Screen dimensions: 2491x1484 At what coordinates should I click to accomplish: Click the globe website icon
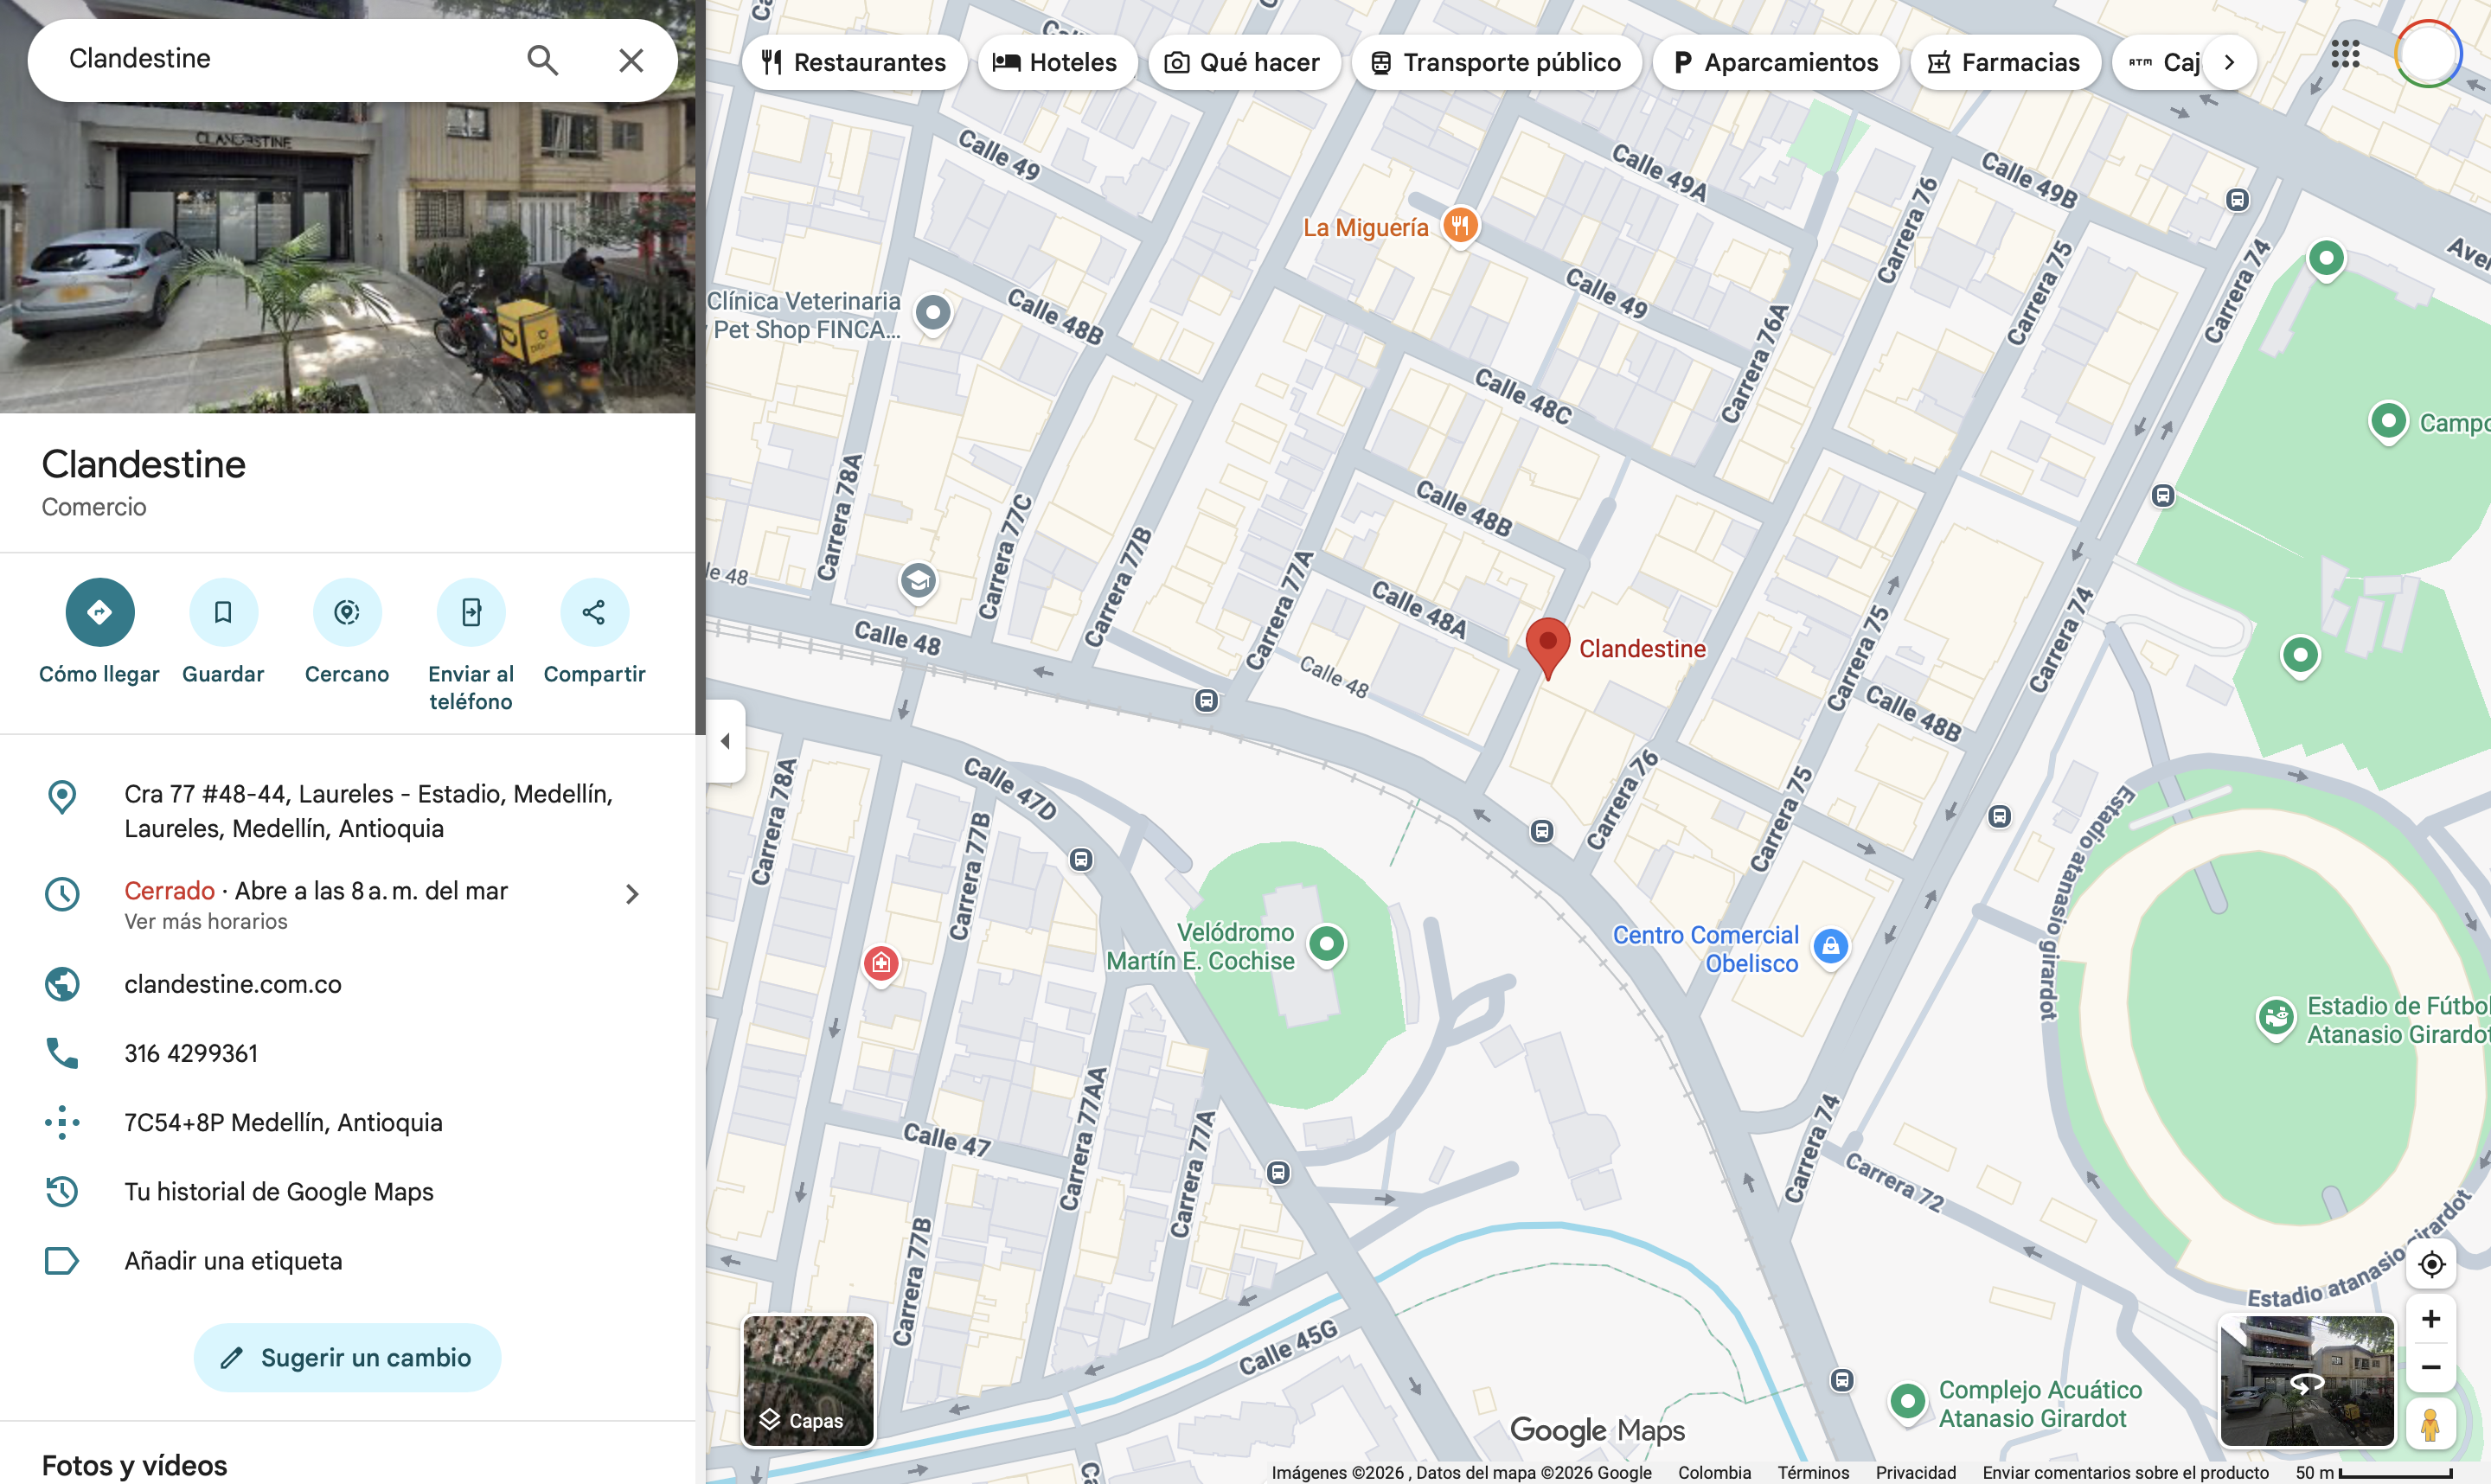coord(62,984)
